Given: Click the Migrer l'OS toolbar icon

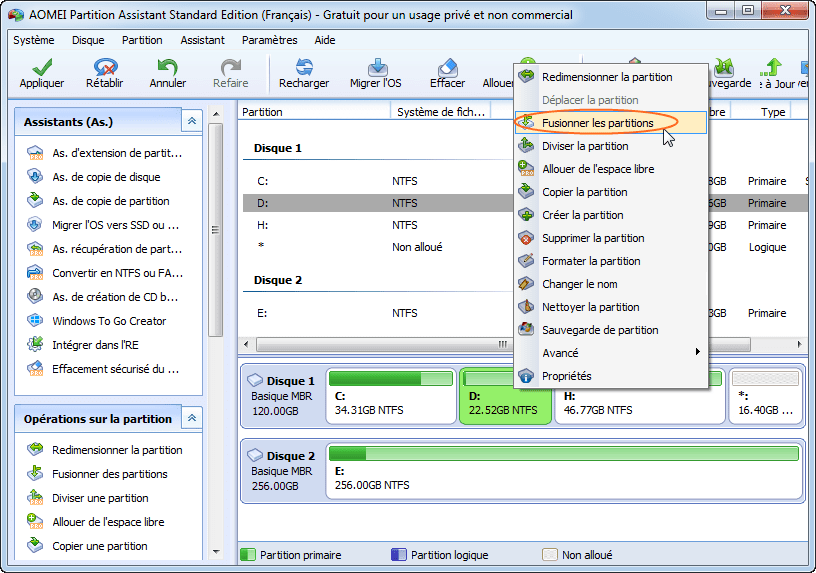Looking at the screenshot, I should tap(377, 67).
